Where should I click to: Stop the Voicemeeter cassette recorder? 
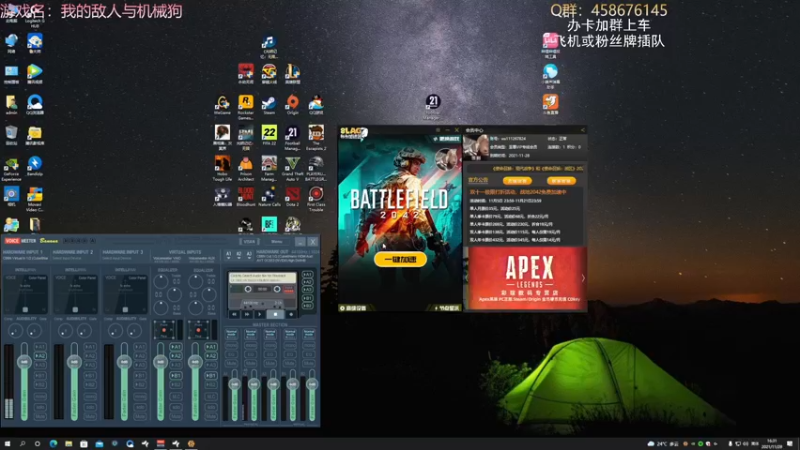click(x=276, y=314)
